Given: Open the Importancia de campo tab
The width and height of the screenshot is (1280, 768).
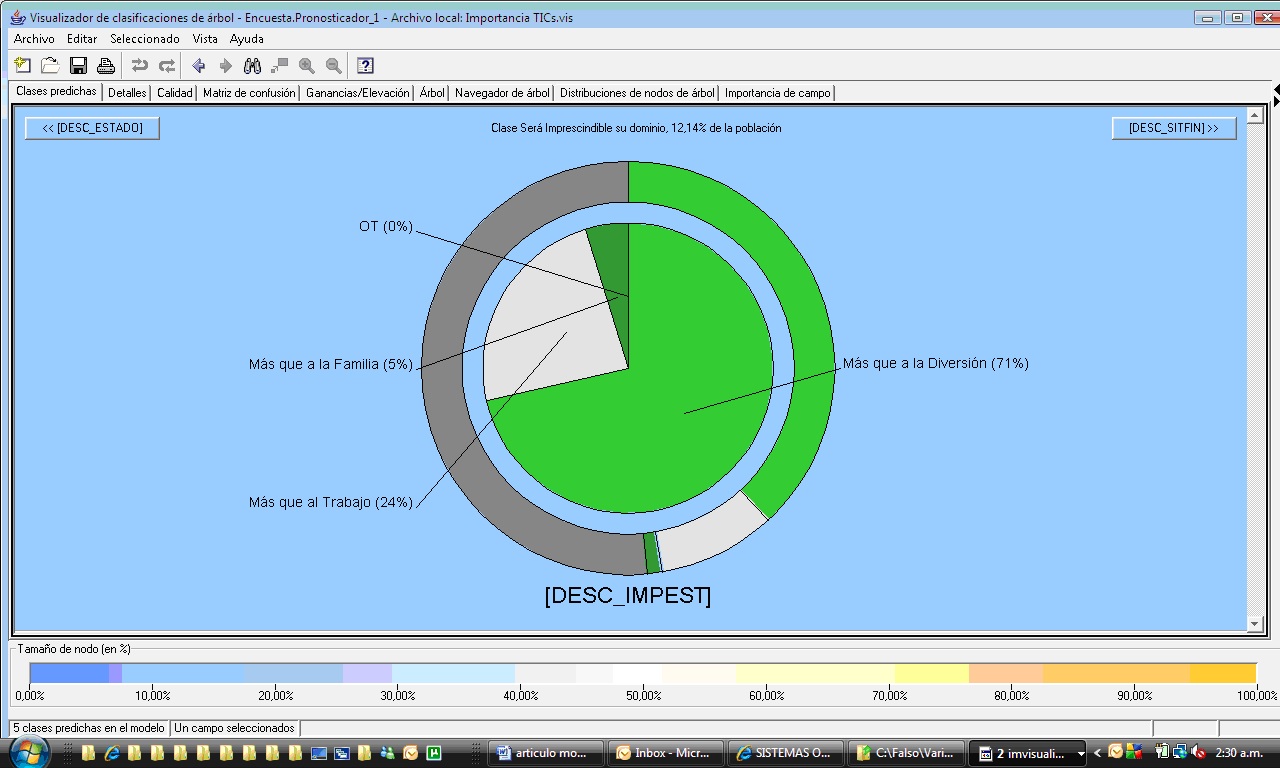Looking at the screenshot, I should coord(777,93).
